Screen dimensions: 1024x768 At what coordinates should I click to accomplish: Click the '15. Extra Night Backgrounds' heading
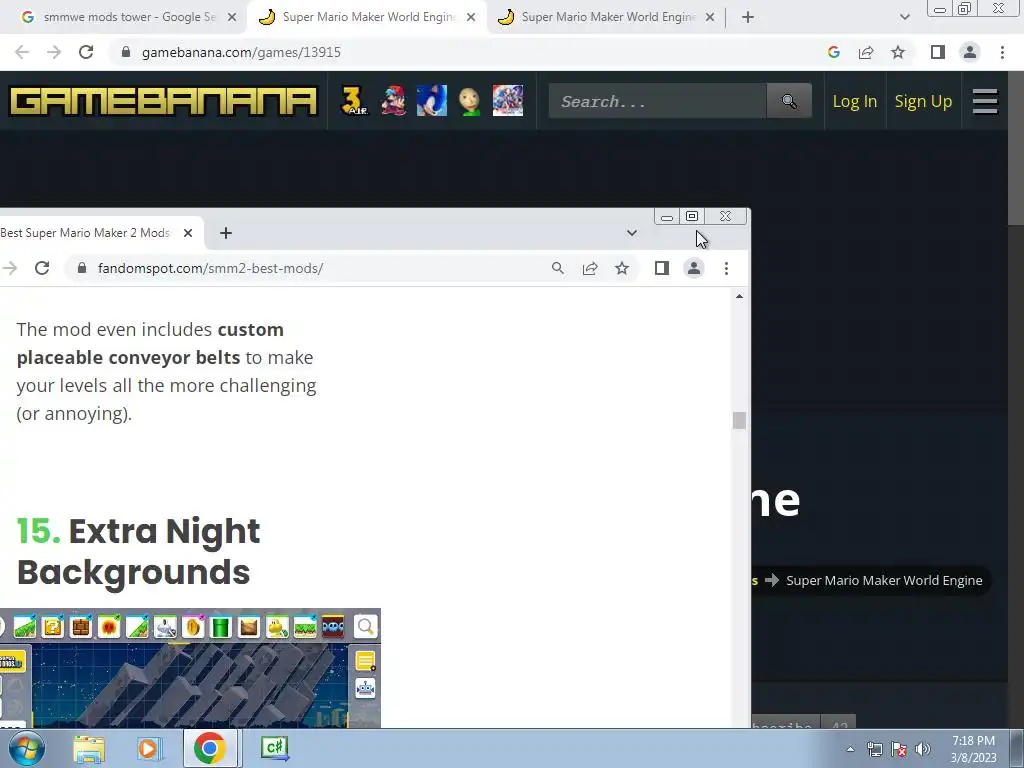click(x=138, y=551)
